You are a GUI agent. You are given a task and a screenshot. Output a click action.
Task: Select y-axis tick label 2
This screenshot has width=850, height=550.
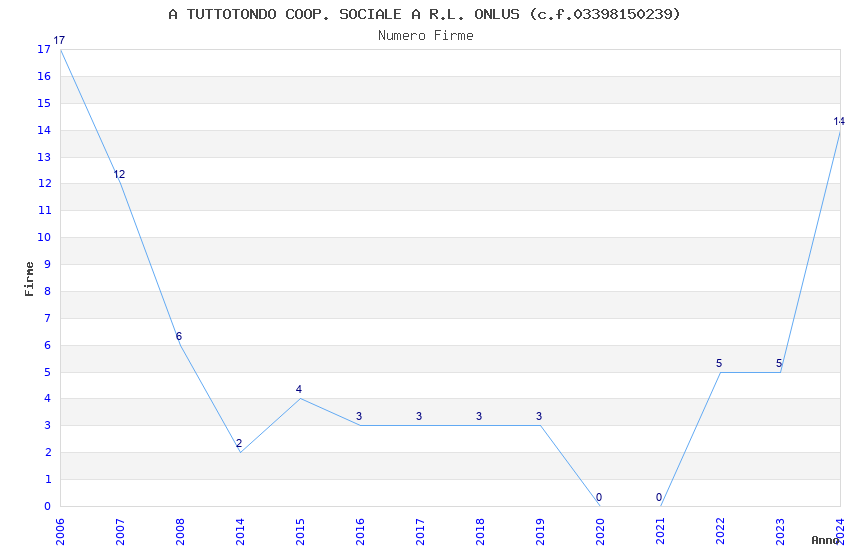[48, 452]
